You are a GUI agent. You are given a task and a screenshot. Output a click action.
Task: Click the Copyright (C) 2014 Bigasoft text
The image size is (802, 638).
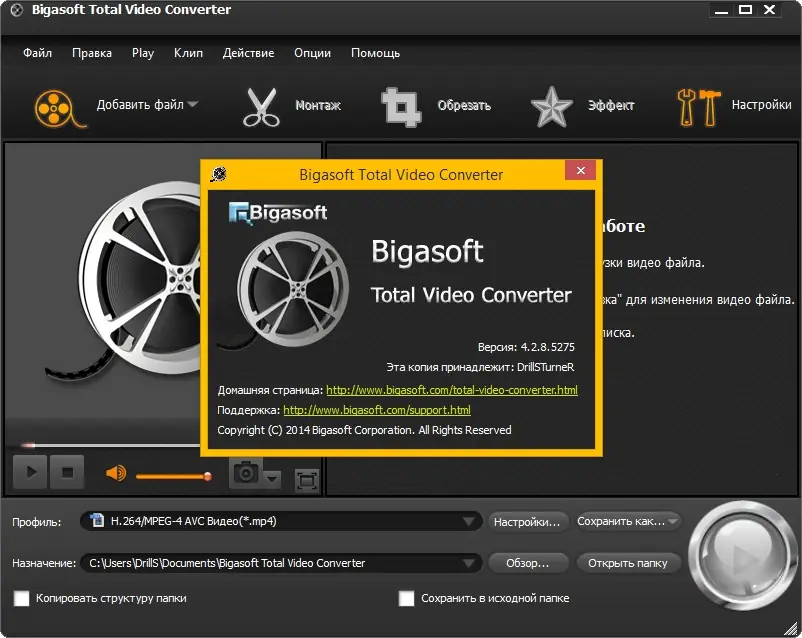pyautogui.click(x=364, y=430)
